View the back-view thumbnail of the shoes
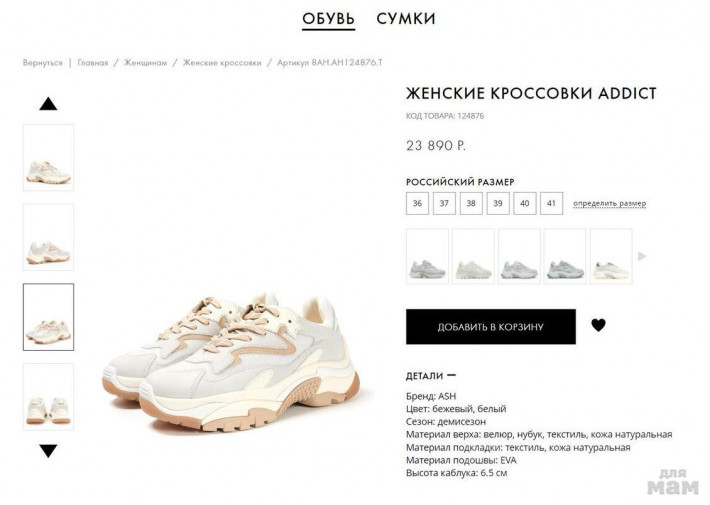Image resolution: width=710 pixels, height=505 pixels. coord(48,397)
